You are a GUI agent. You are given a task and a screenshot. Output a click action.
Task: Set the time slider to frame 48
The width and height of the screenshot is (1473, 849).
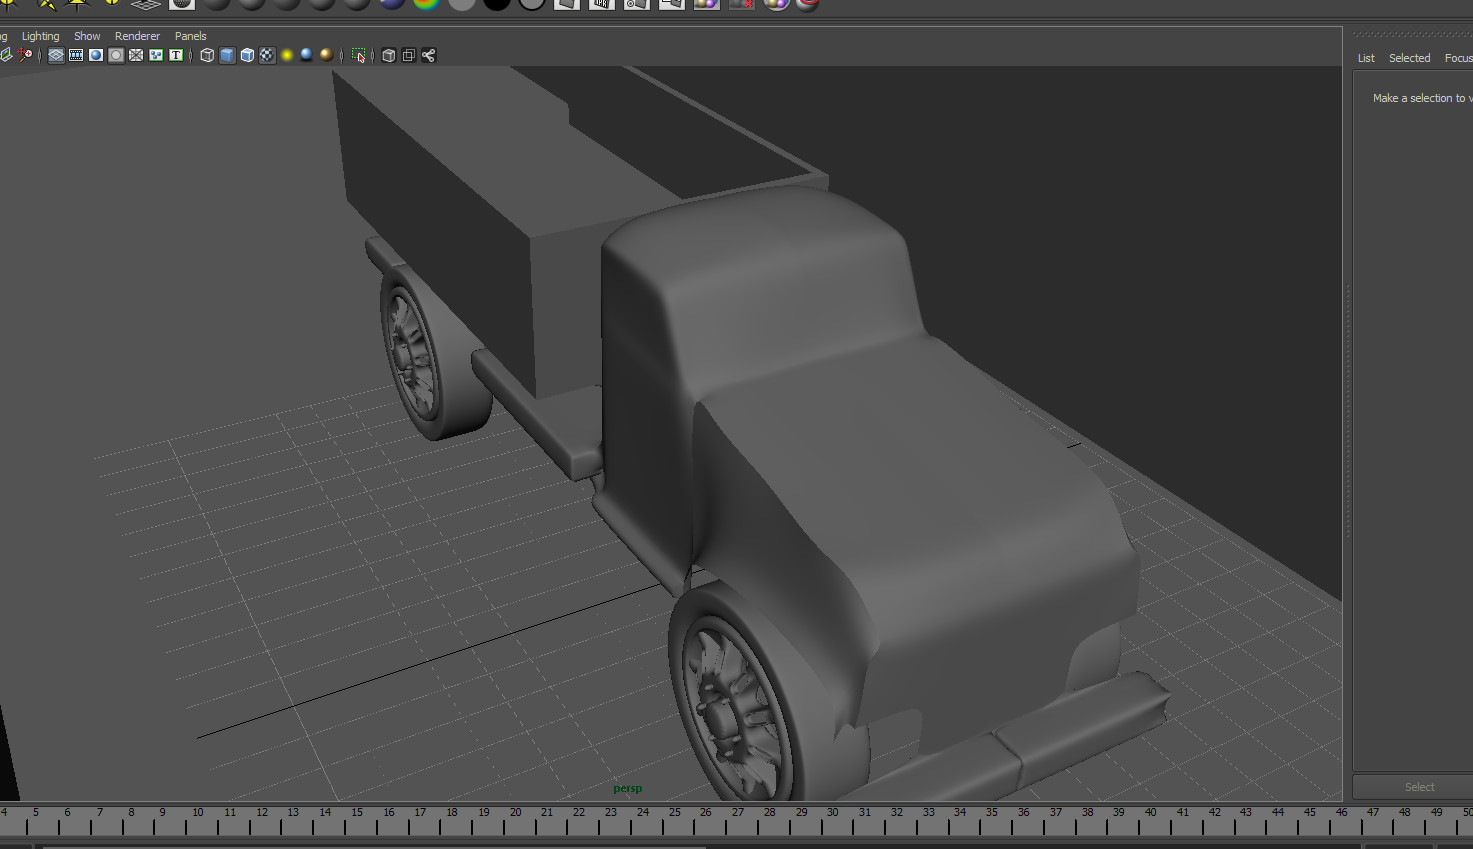coord(1404,813)
